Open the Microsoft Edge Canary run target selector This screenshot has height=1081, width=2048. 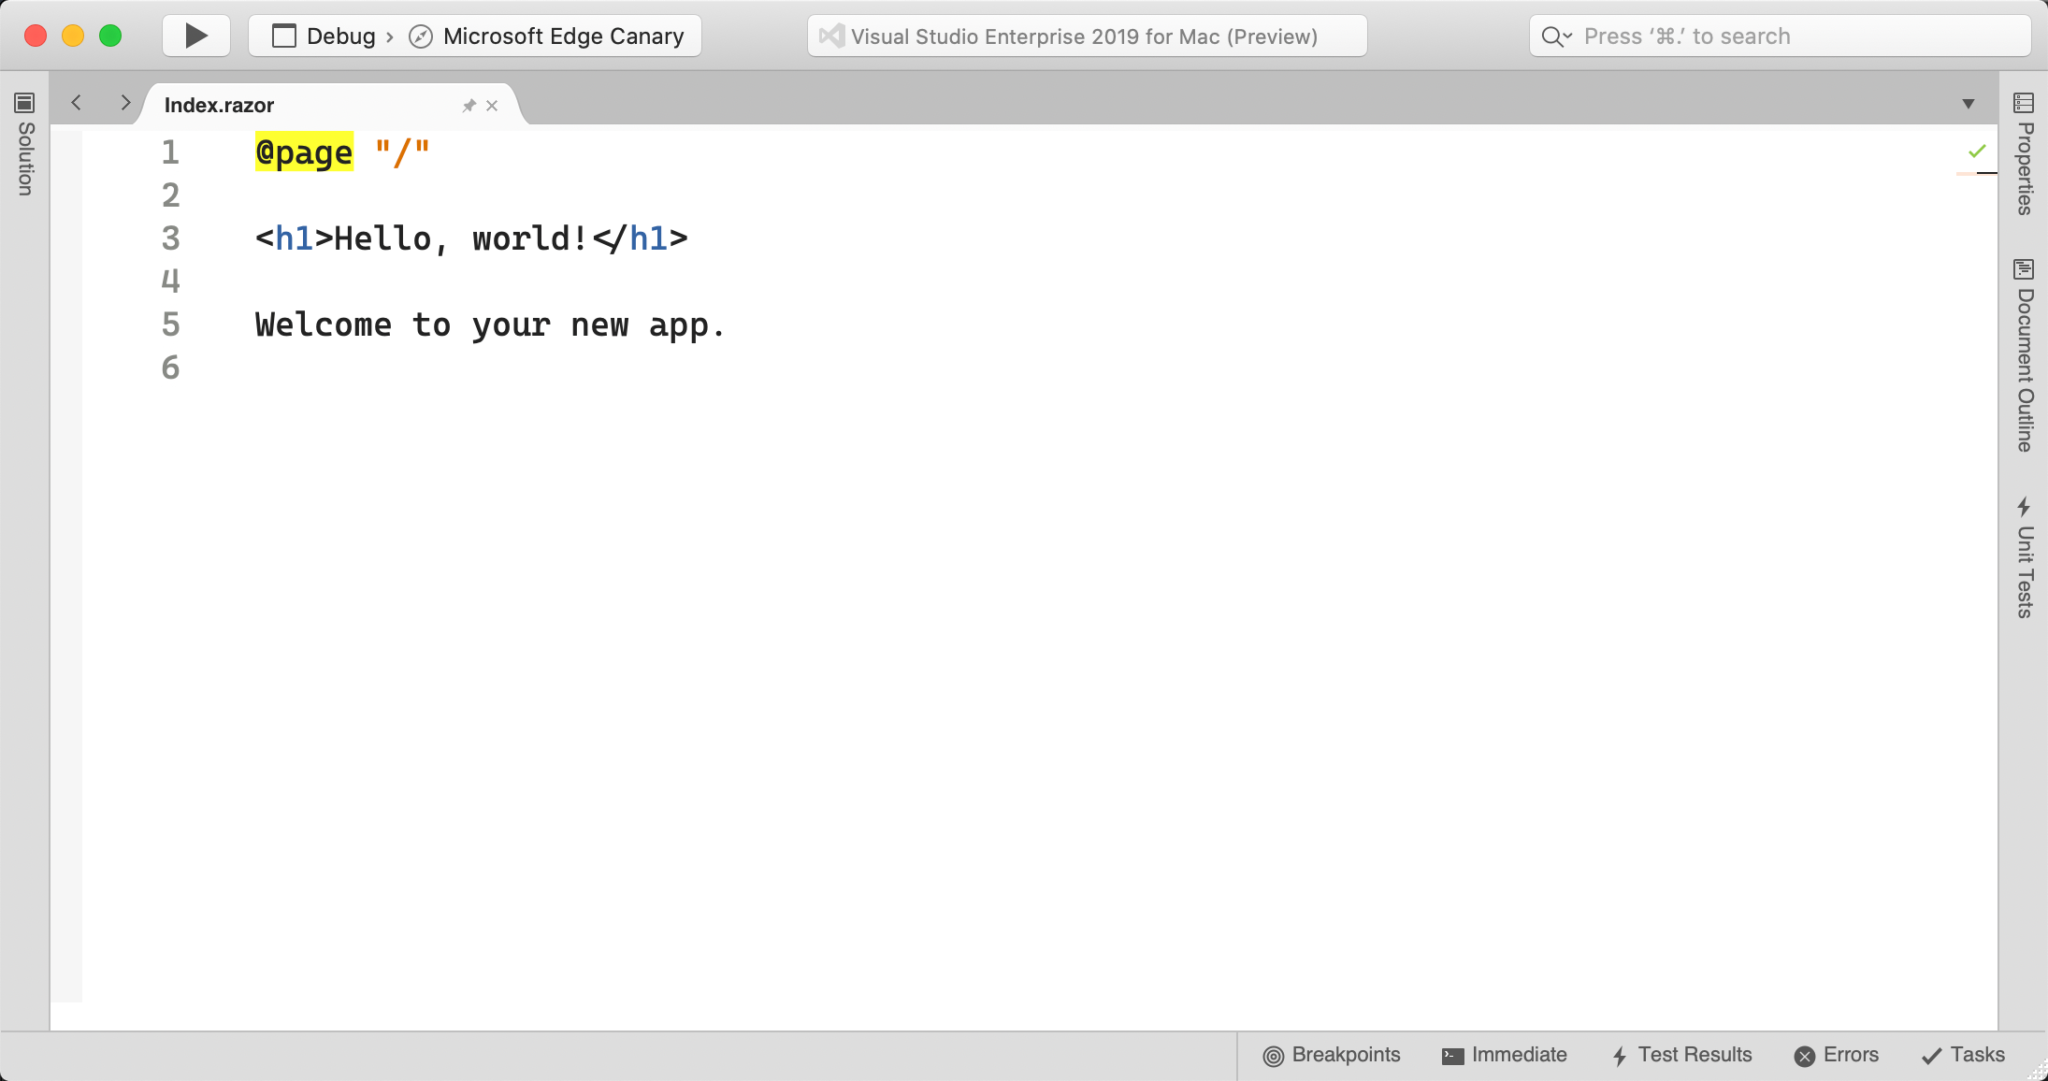coord(548,35)
